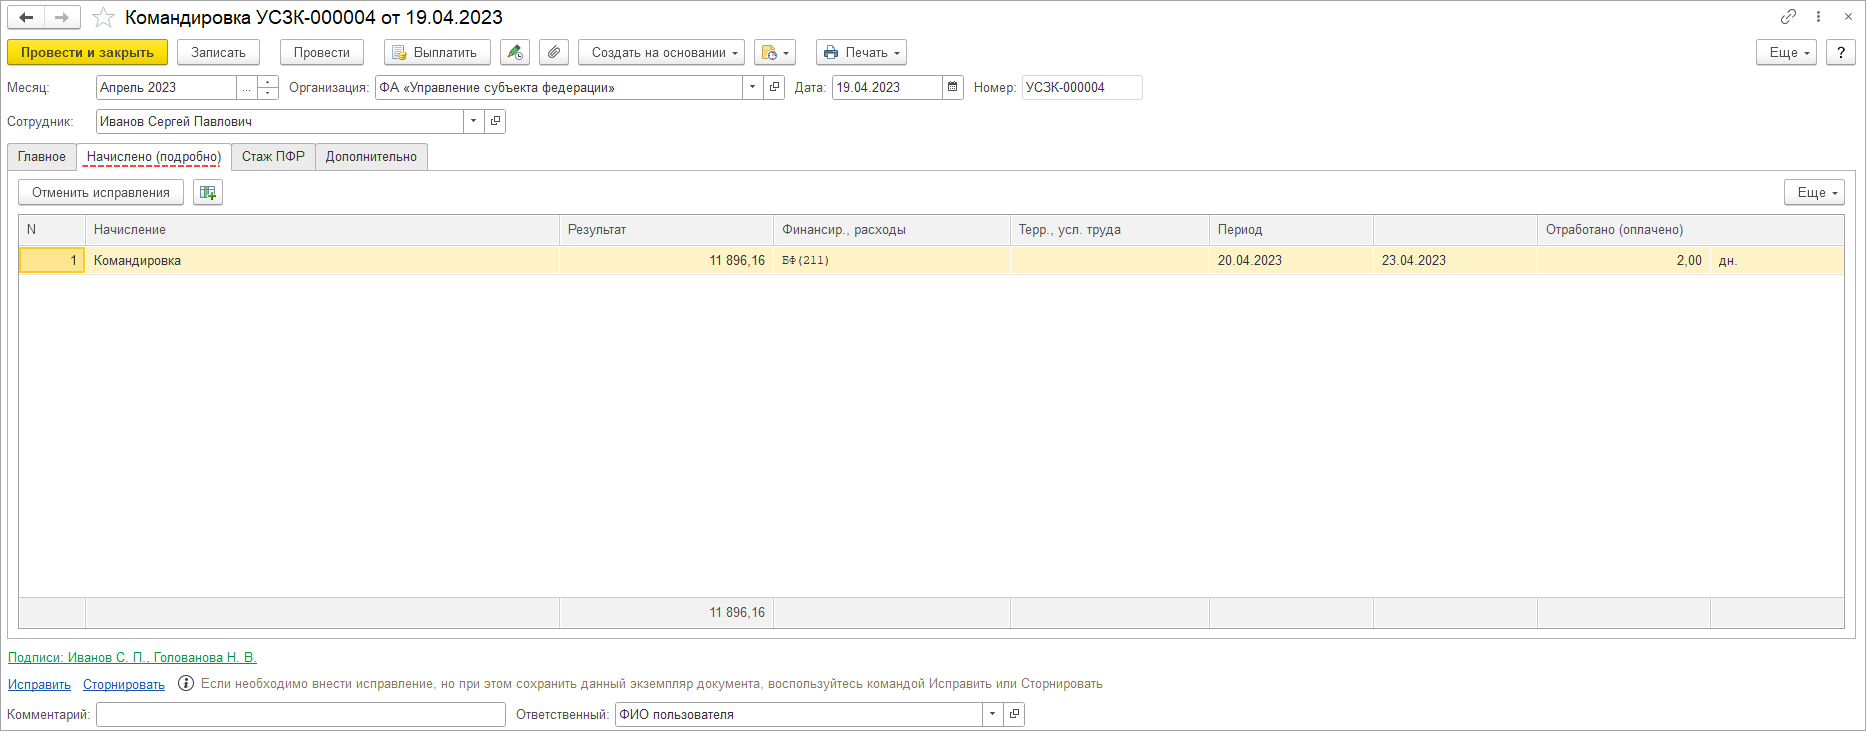1866x731 pixels.
Task: Add document to favorites star
Action: click(103, 17)
